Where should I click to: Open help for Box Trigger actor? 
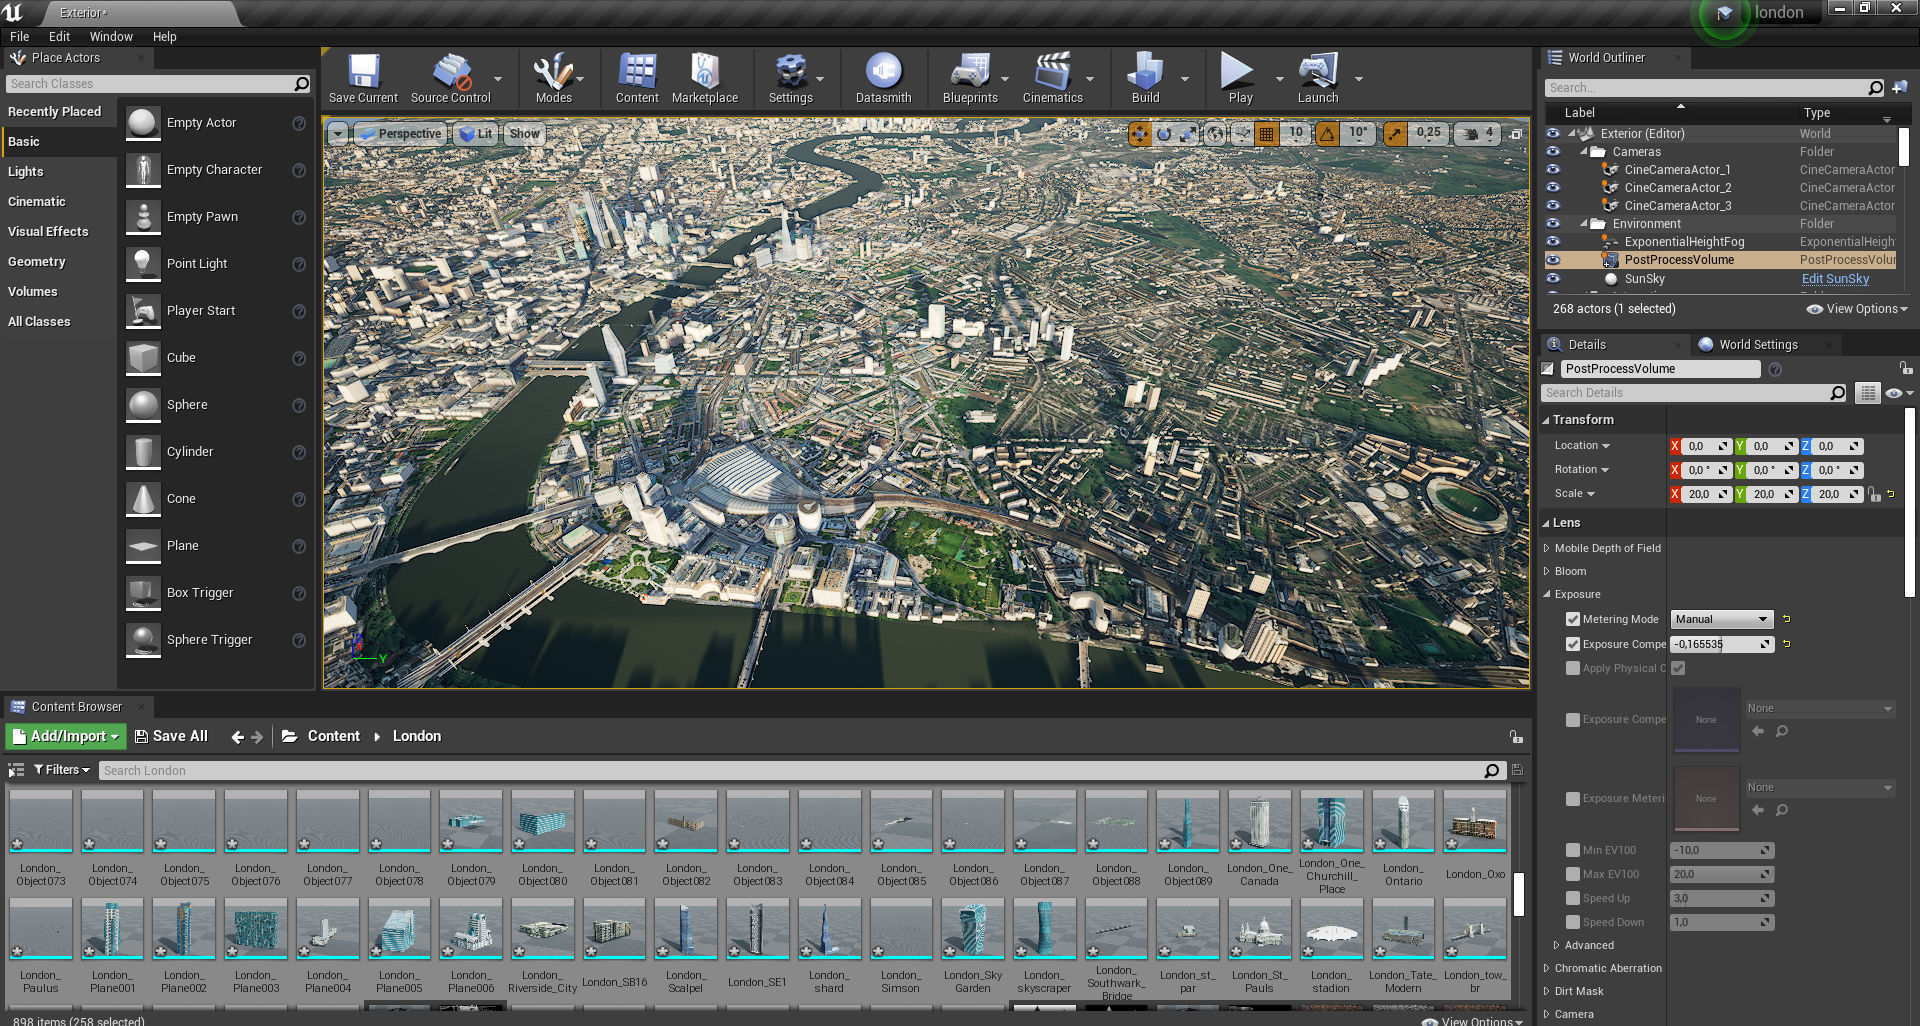coord(298,593)
